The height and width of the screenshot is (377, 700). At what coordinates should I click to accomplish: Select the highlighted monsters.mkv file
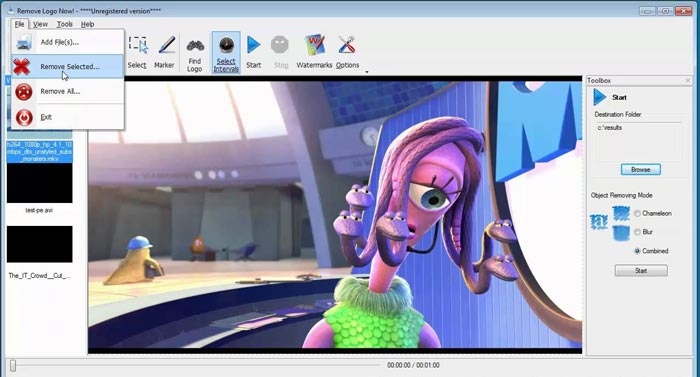(39, 152)
